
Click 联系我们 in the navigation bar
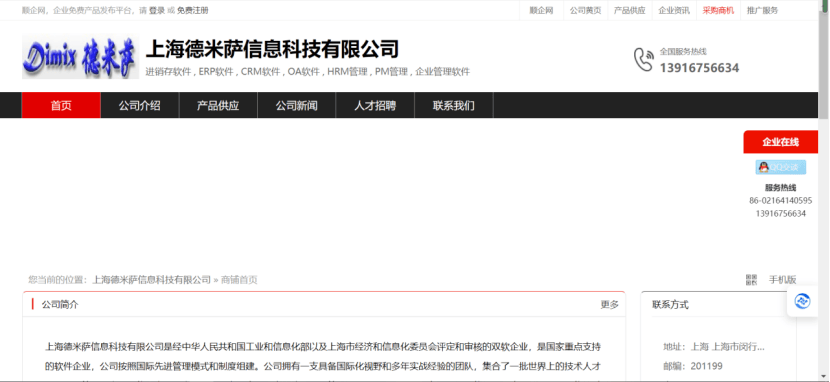click(454, 105)
